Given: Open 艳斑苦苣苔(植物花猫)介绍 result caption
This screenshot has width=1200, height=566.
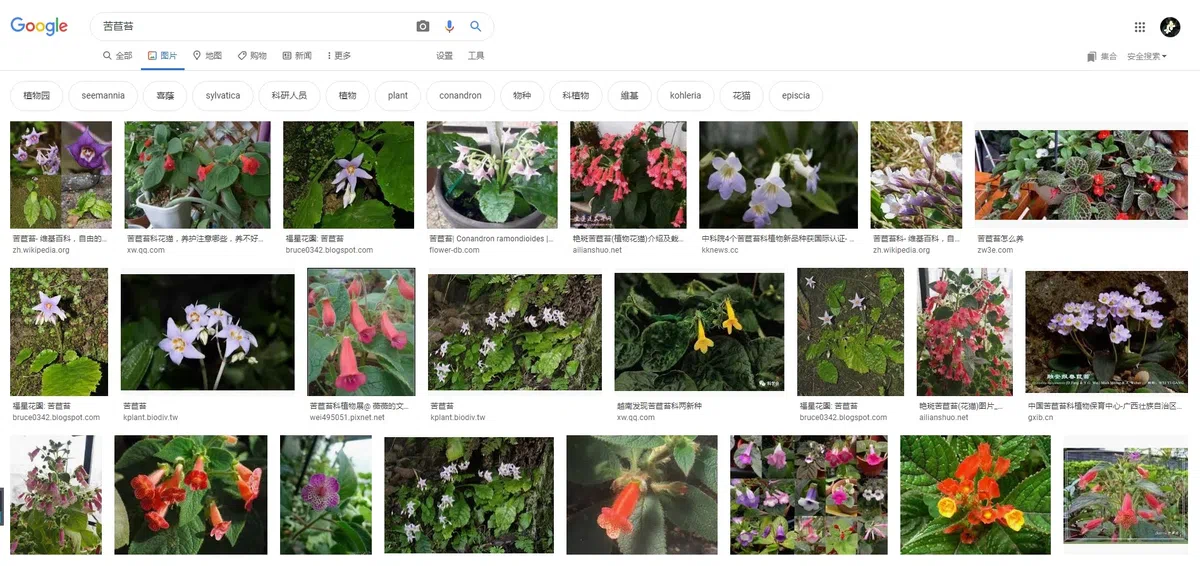Looking at the screenshot, I should point(627,239).
